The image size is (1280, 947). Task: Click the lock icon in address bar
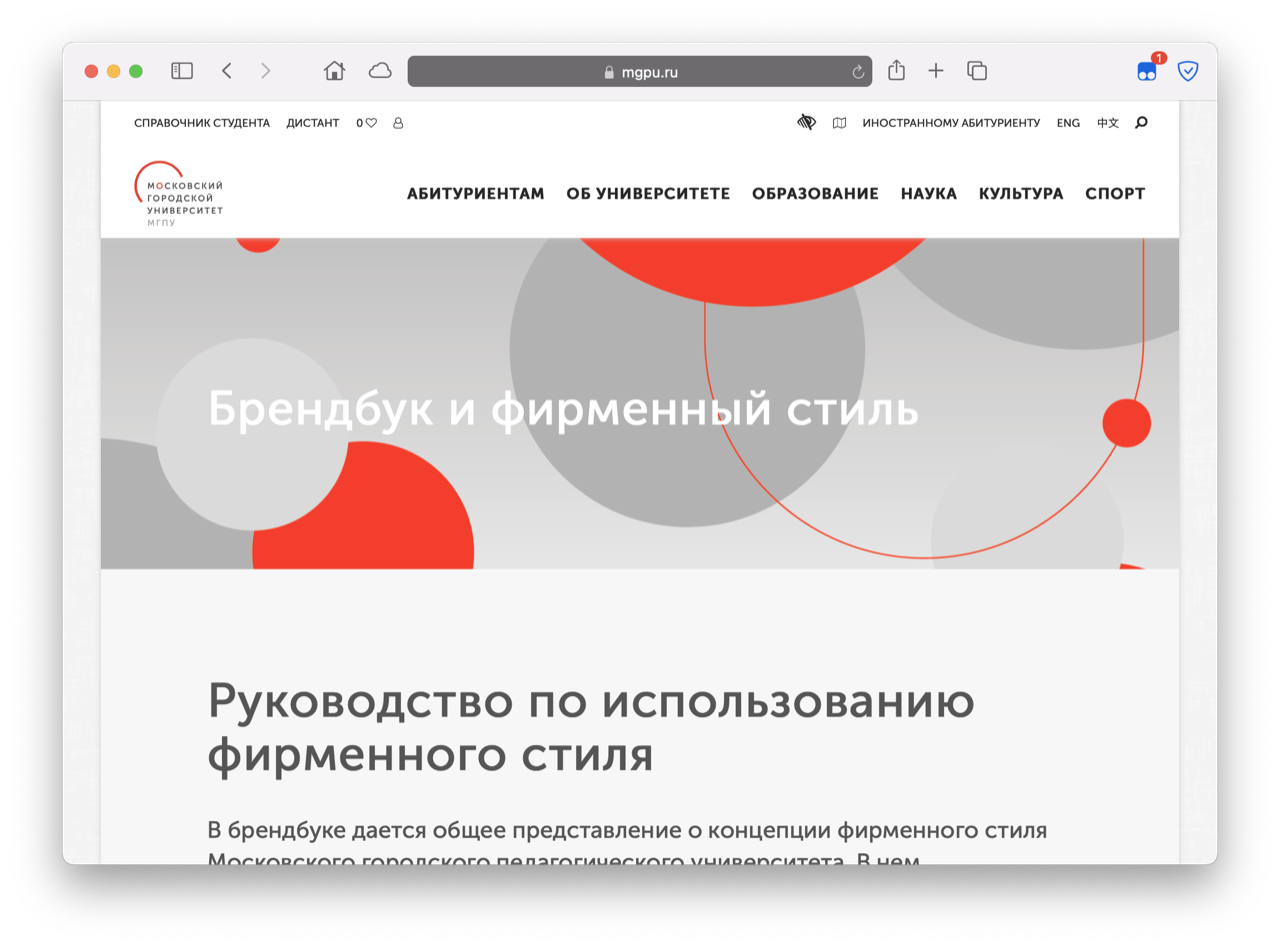click(608, 72)
